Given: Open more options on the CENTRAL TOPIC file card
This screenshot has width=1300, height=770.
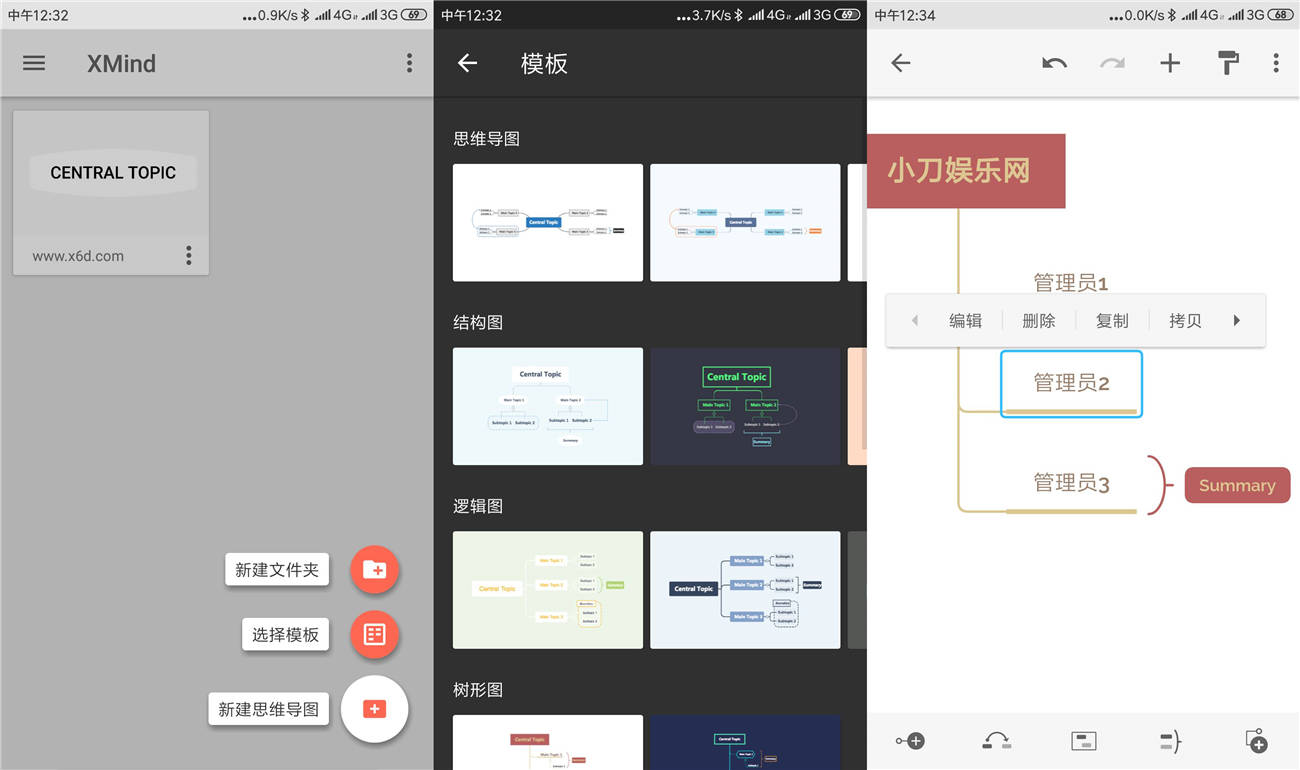Looking at the screenshot, I should (188, 255).
